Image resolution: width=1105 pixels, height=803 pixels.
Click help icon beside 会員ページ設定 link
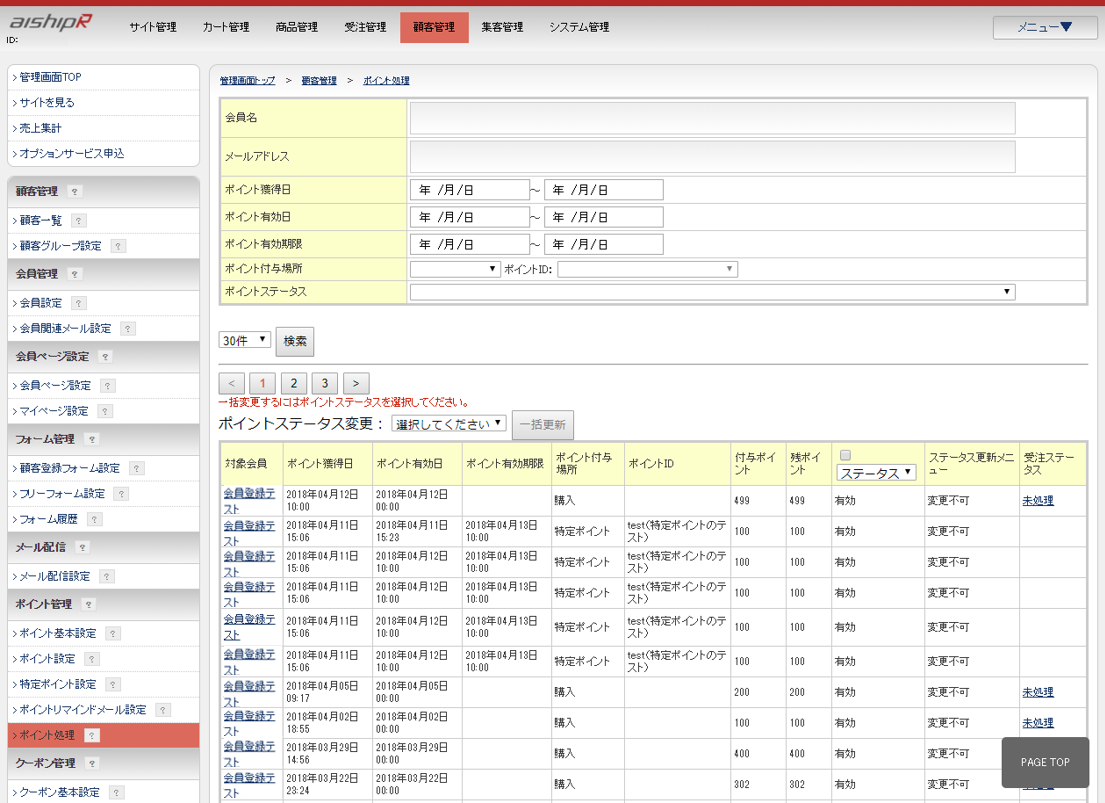click(108, 386)
